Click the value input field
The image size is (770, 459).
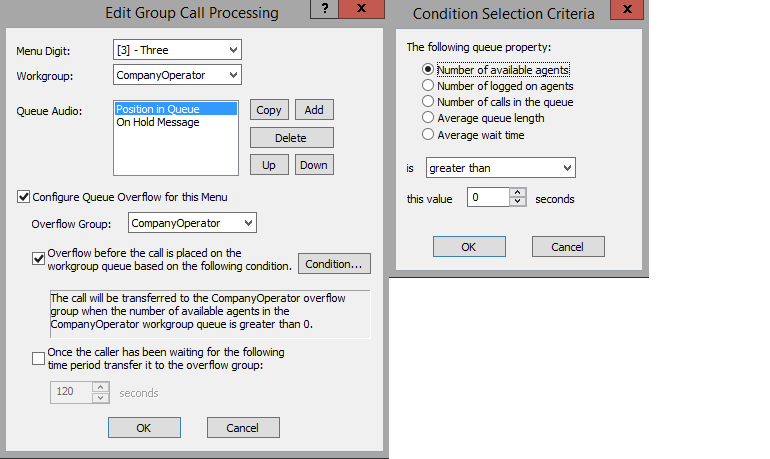(488, 198)
